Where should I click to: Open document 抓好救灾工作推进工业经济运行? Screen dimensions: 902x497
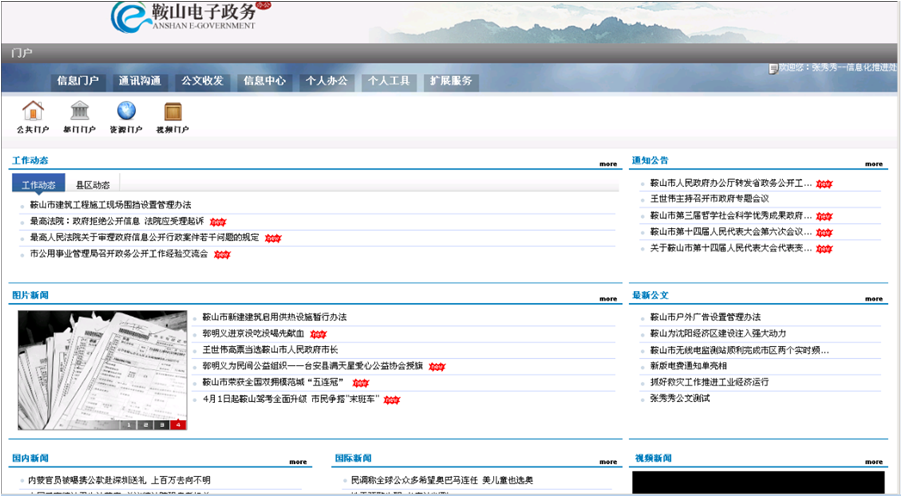[709, 382]
